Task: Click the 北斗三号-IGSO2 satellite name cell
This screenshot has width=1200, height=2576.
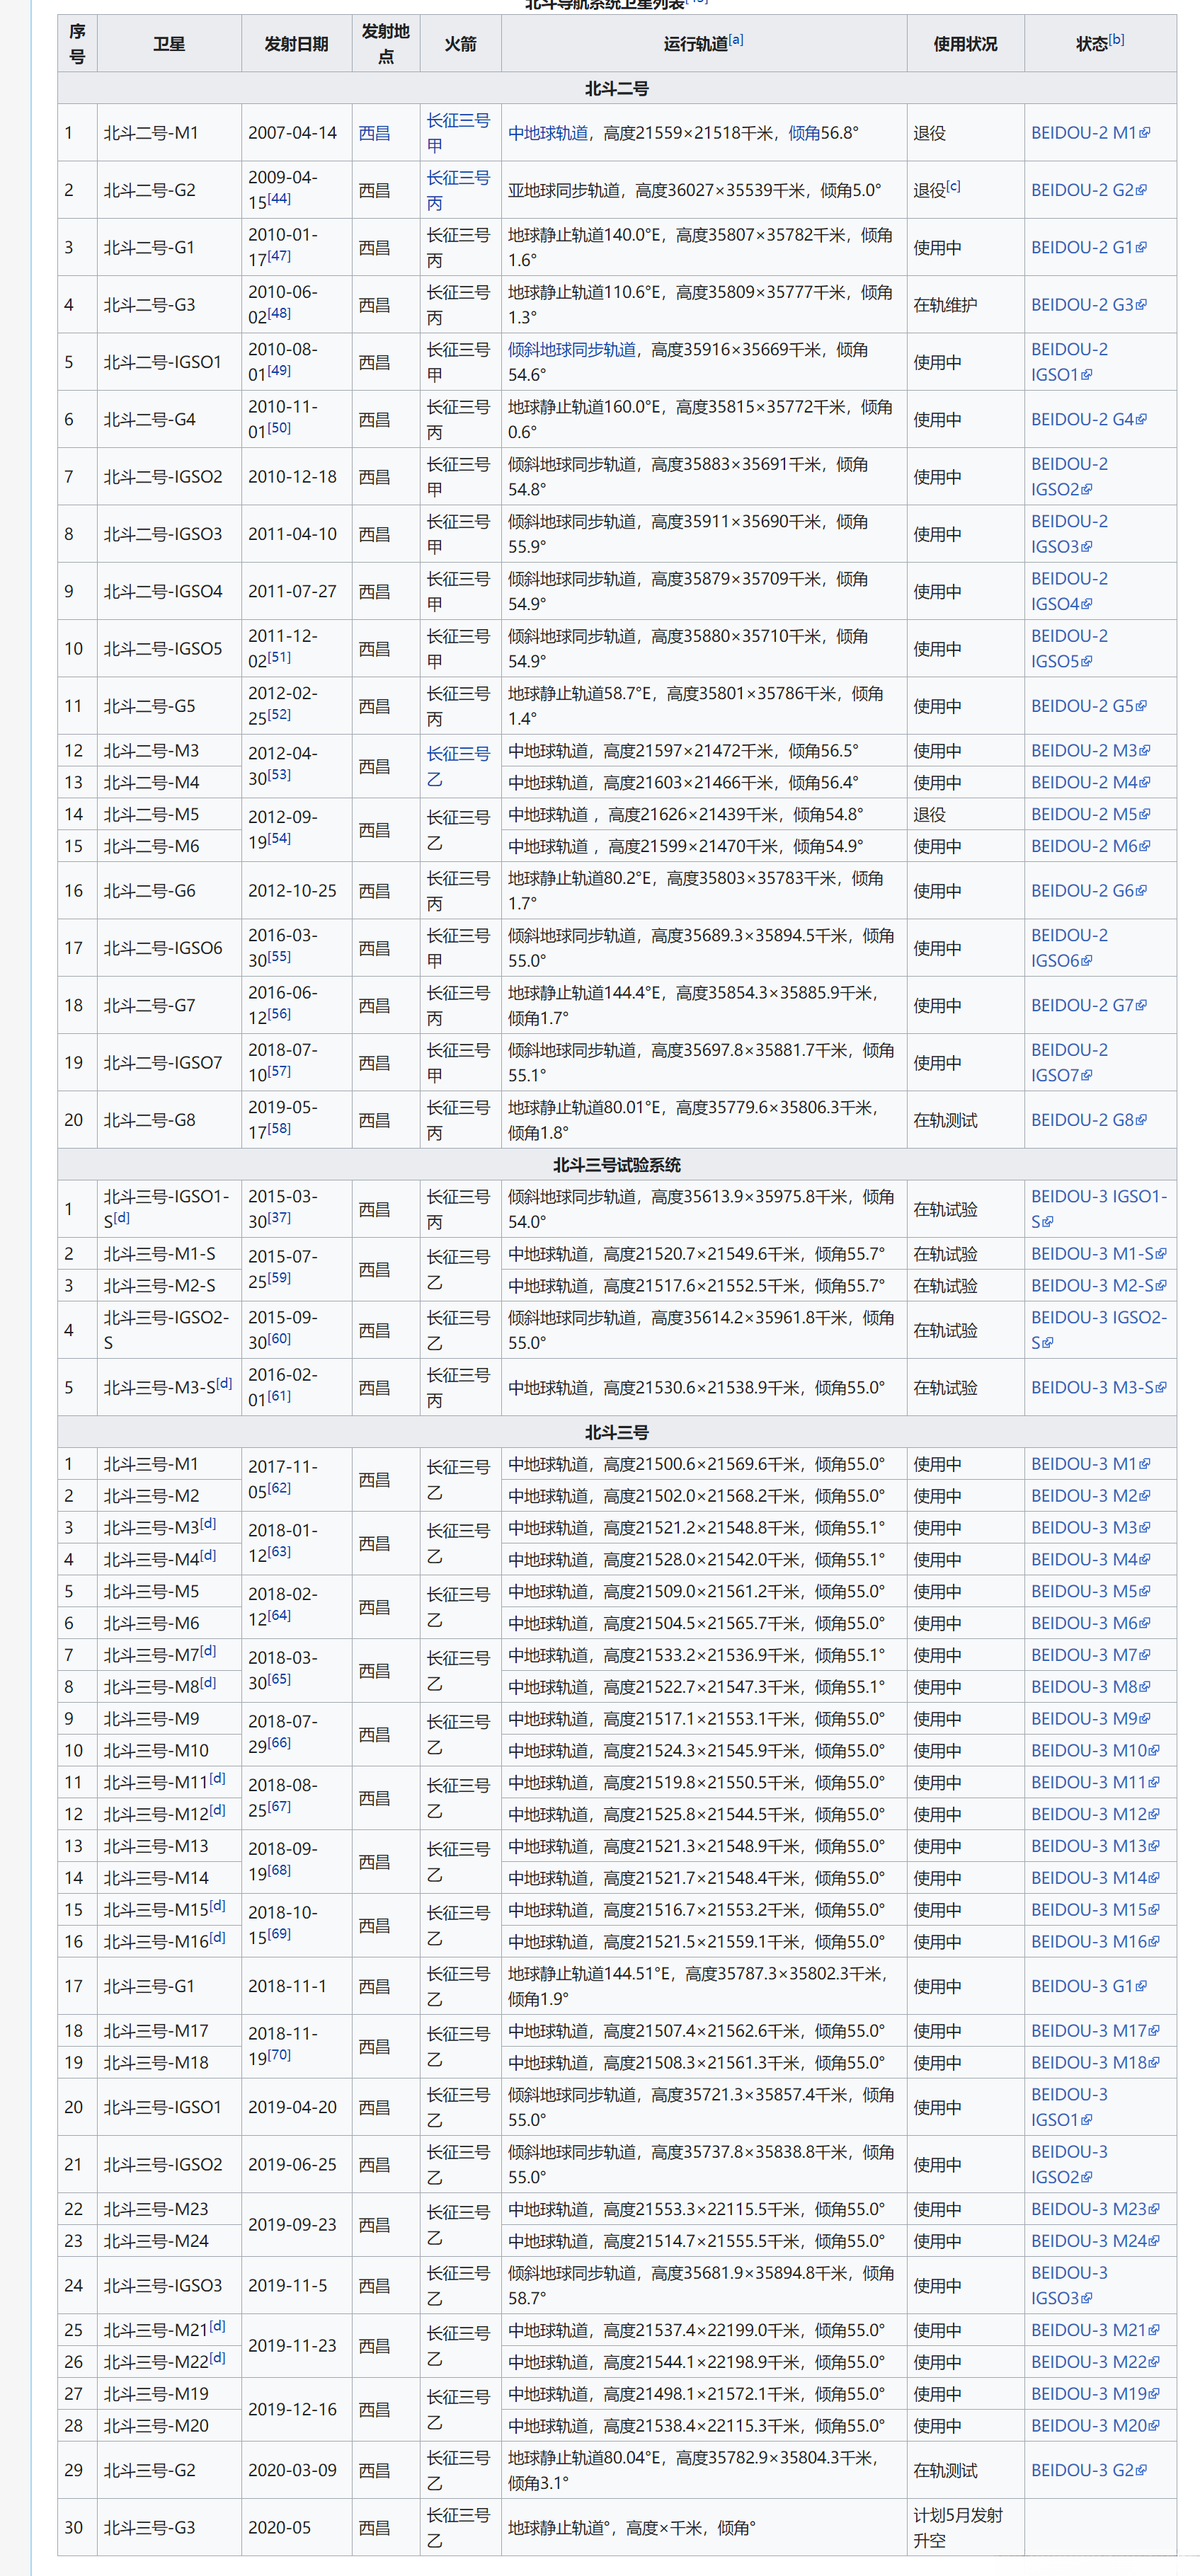Action: click(x=169, y=2165)
